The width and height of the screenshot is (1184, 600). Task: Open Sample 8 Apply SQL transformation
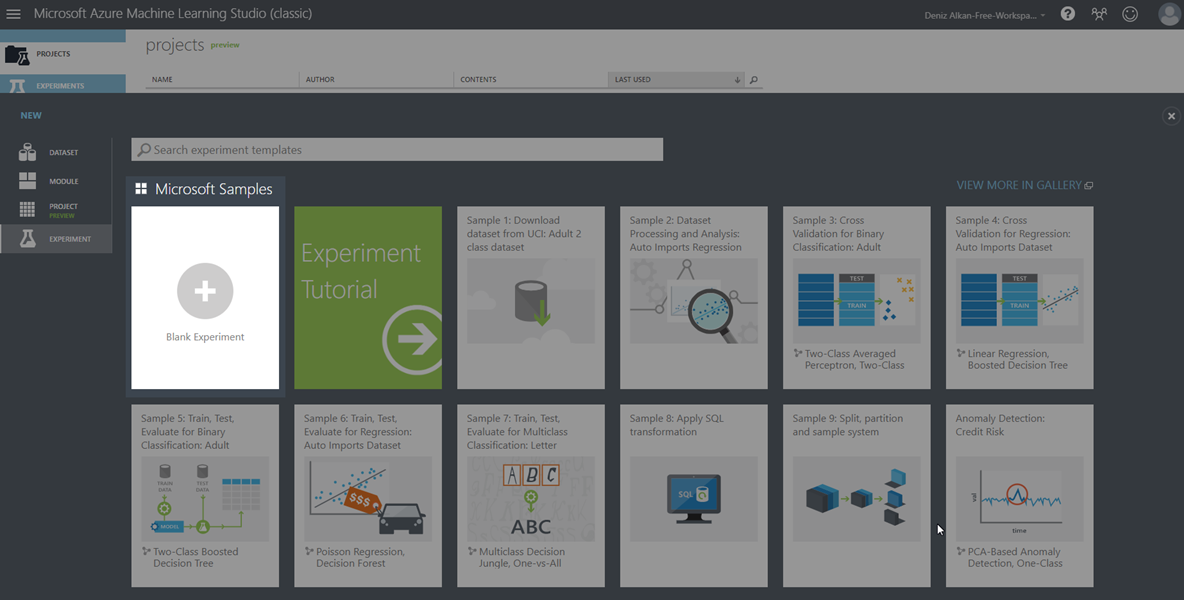[x=694, y=495]
